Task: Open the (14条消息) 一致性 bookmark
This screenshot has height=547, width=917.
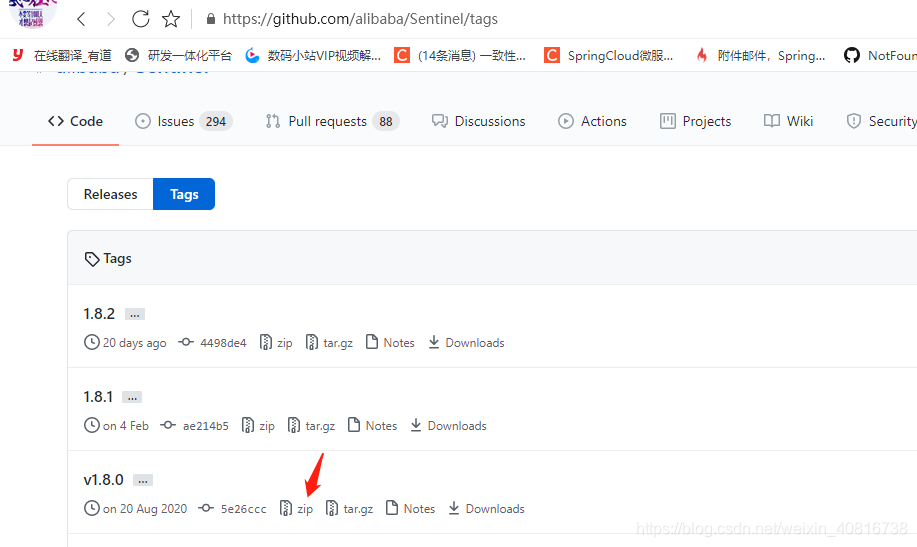Action: tap(460, 56)
